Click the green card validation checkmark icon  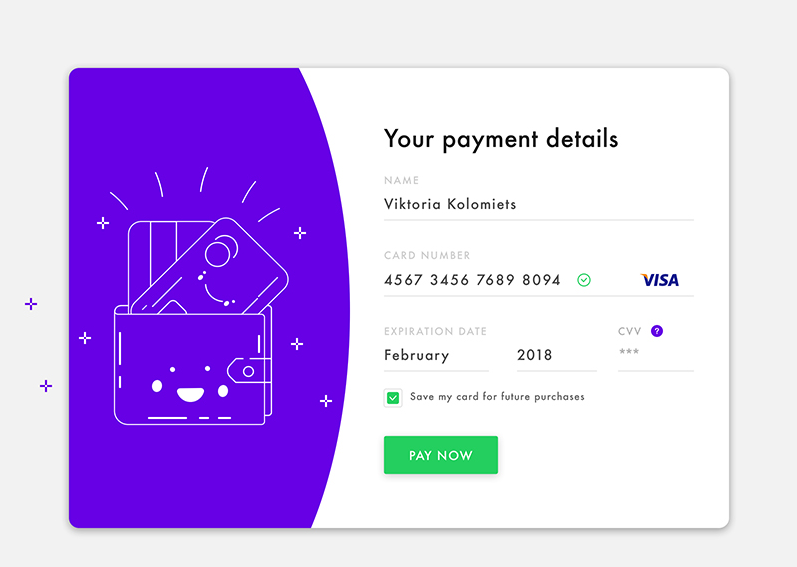584,280
